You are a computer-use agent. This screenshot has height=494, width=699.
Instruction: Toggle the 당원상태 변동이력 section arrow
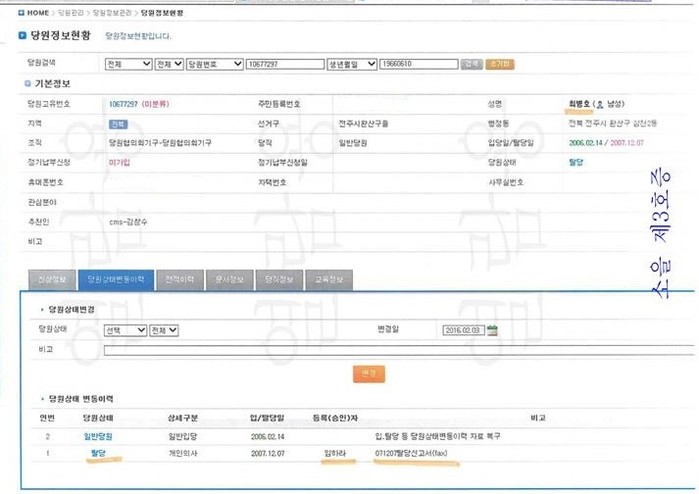point(30,399)
